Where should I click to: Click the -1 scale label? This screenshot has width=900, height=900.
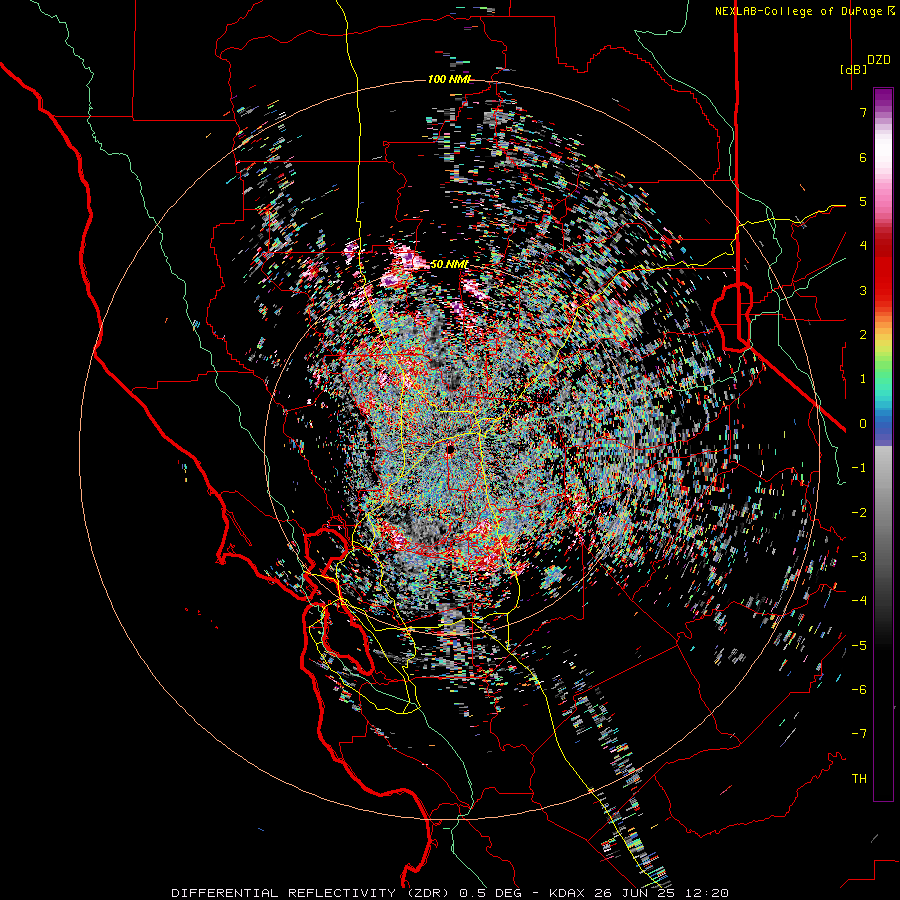point(859,468)
